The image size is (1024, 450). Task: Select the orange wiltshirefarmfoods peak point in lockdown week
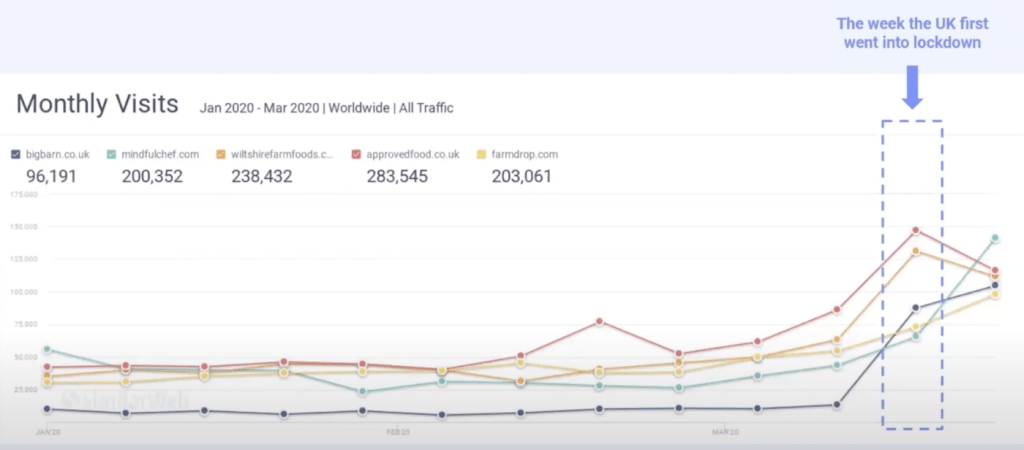point(914,251)
